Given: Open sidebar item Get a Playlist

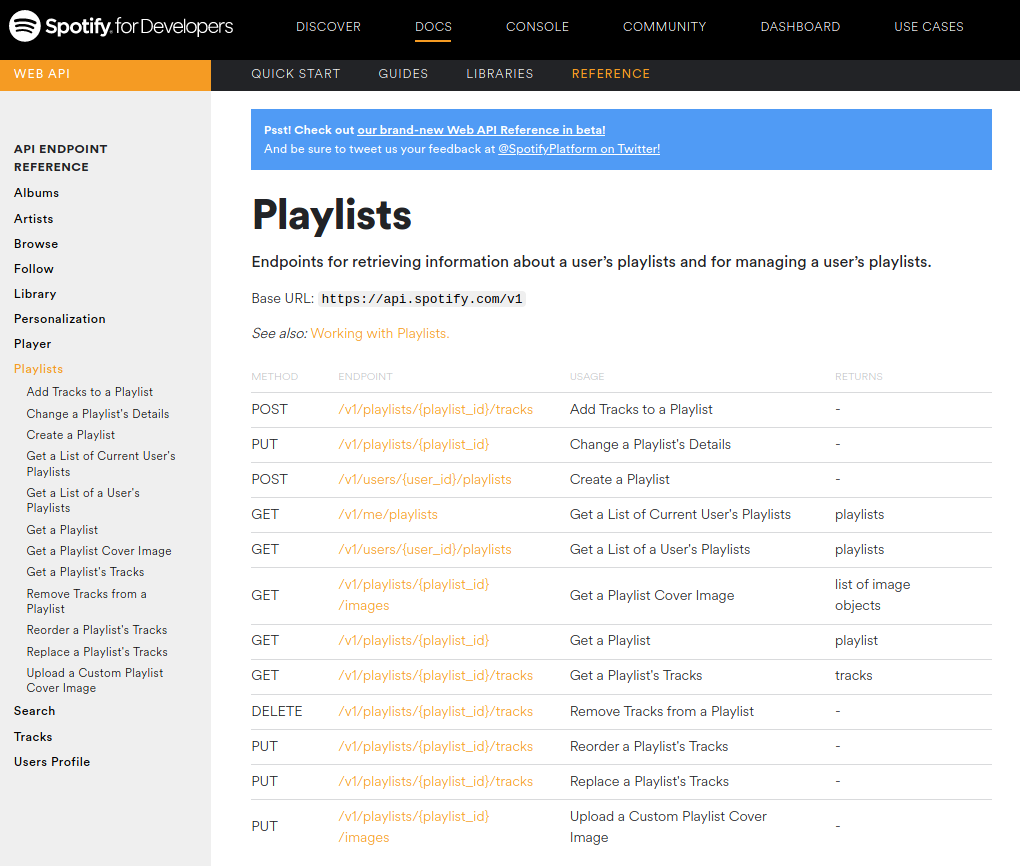Looking at the screenshot, I should point(62,530).
